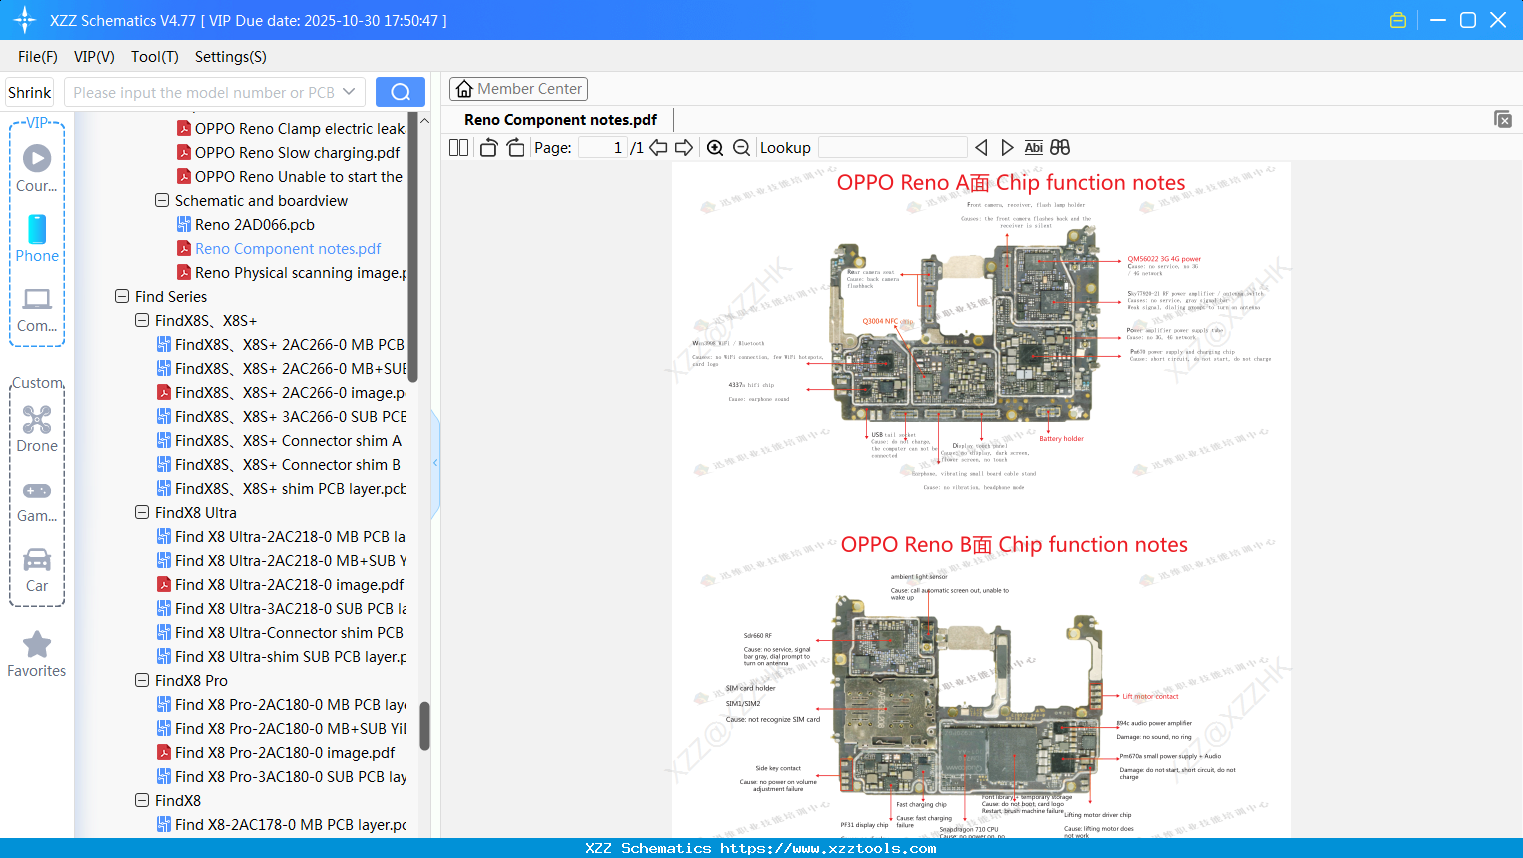This screenshot has height=858, width=1523.
Task: Click the blue search magnifier button
Action: pos(400,92)
